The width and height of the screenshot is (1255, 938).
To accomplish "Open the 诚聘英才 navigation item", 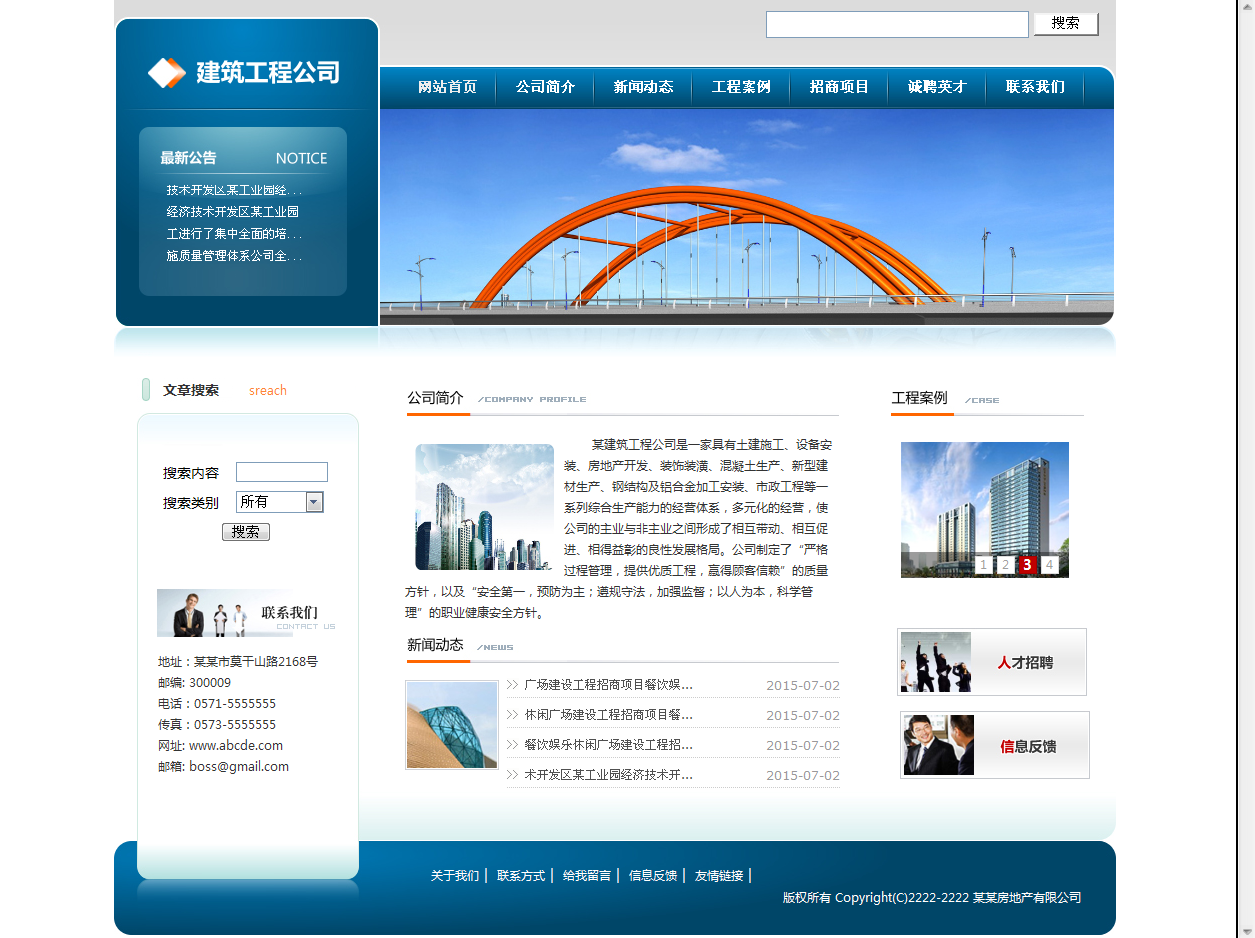I will [937, 87].
